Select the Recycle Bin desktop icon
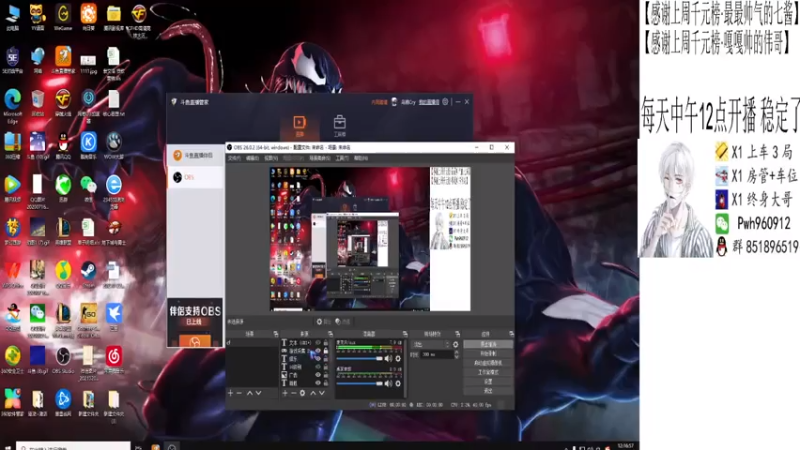 (37, 102)
